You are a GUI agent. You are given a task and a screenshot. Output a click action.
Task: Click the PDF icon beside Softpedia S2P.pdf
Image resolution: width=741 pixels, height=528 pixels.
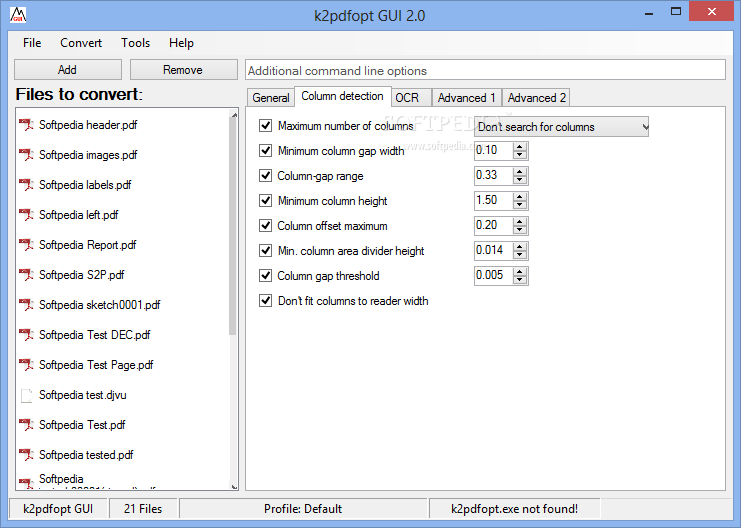(x=26, y=275)
